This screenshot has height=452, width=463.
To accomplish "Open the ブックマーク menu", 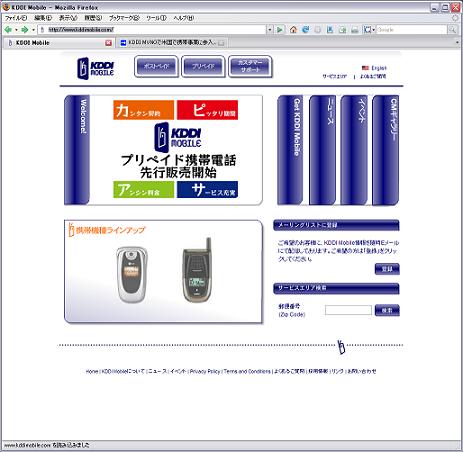I will pos(124,18).
